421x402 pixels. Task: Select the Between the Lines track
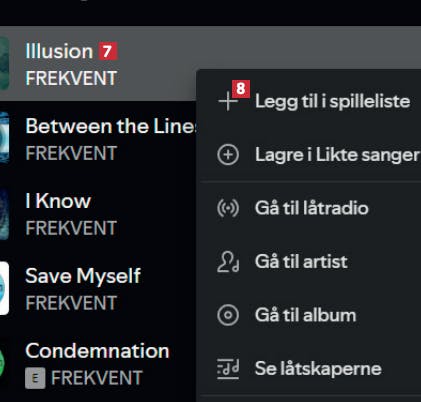point(111,126)
